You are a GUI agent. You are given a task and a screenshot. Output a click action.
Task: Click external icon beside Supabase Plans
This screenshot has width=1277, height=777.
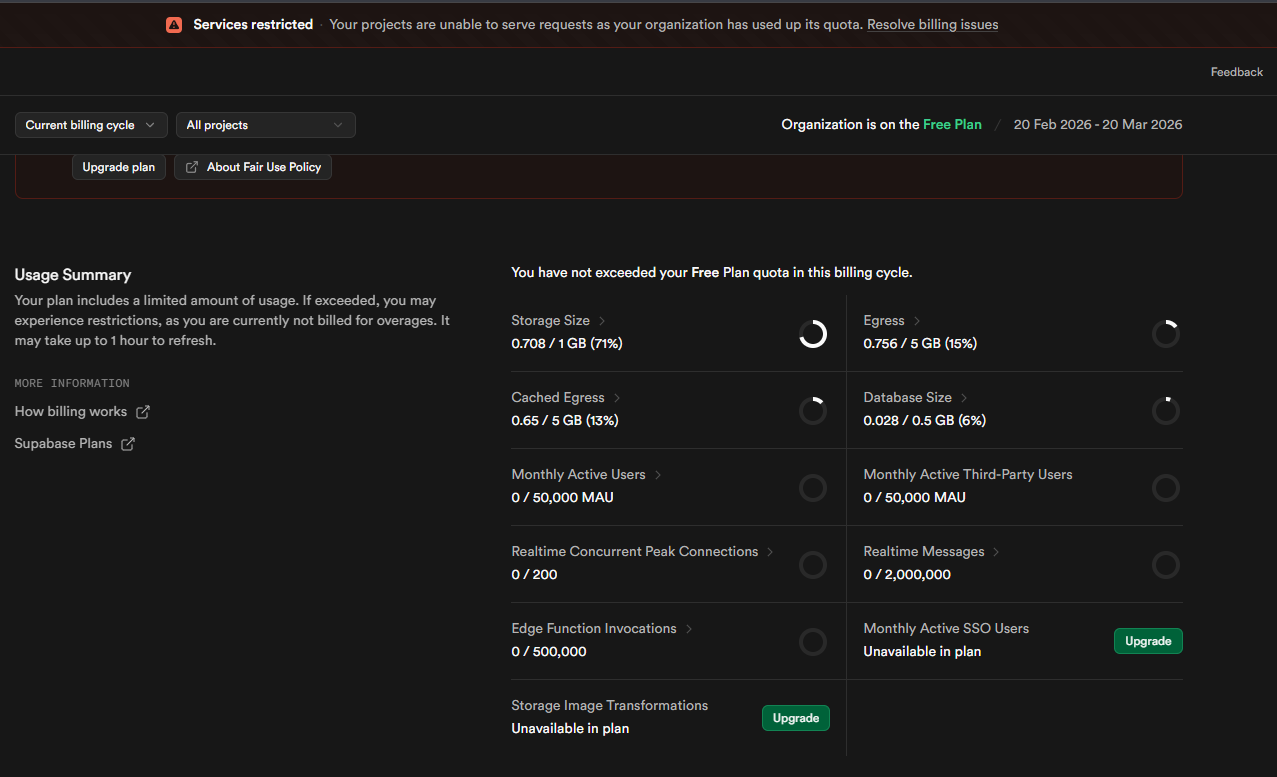tap(128, 444)
